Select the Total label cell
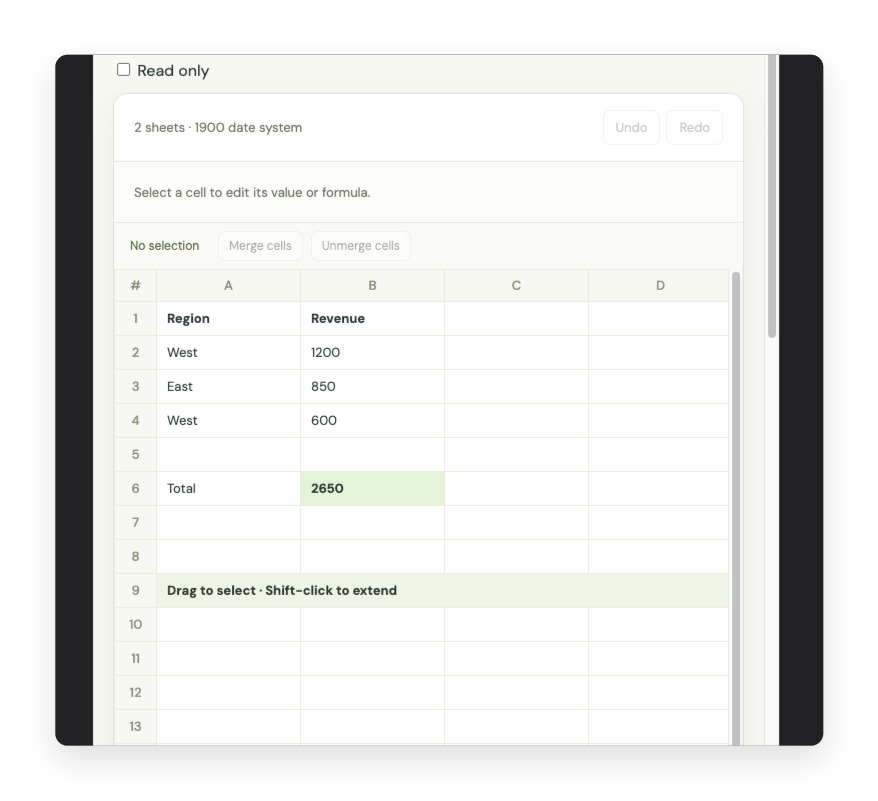Viewport: 878px width, 801px height. coord(228,488)
